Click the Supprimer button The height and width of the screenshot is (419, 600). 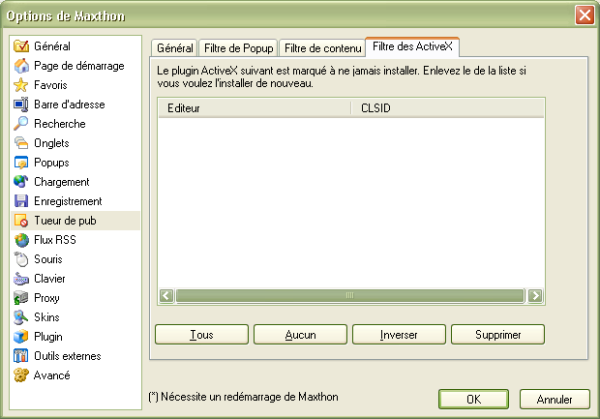click(498, 335)
